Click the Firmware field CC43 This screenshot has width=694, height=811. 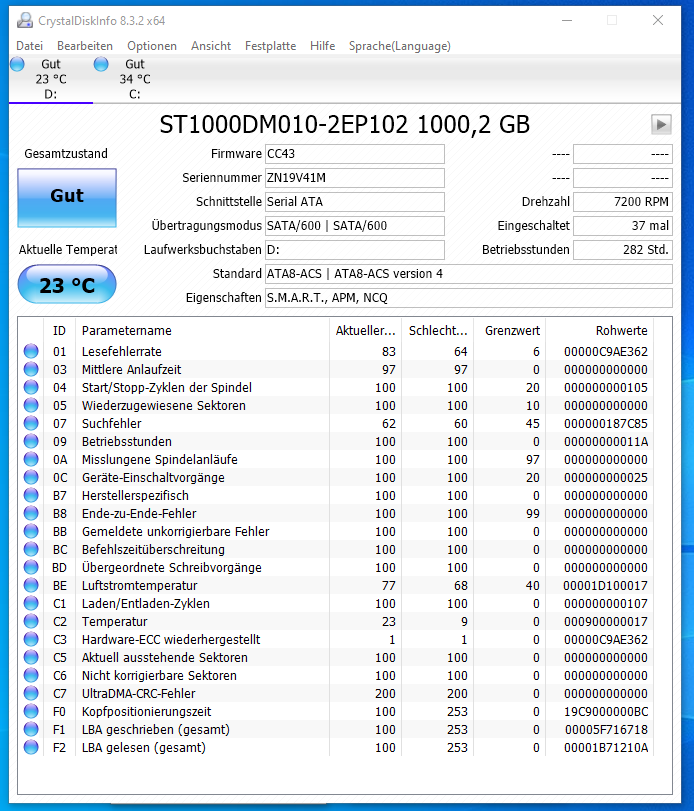[x=355, y=154]
